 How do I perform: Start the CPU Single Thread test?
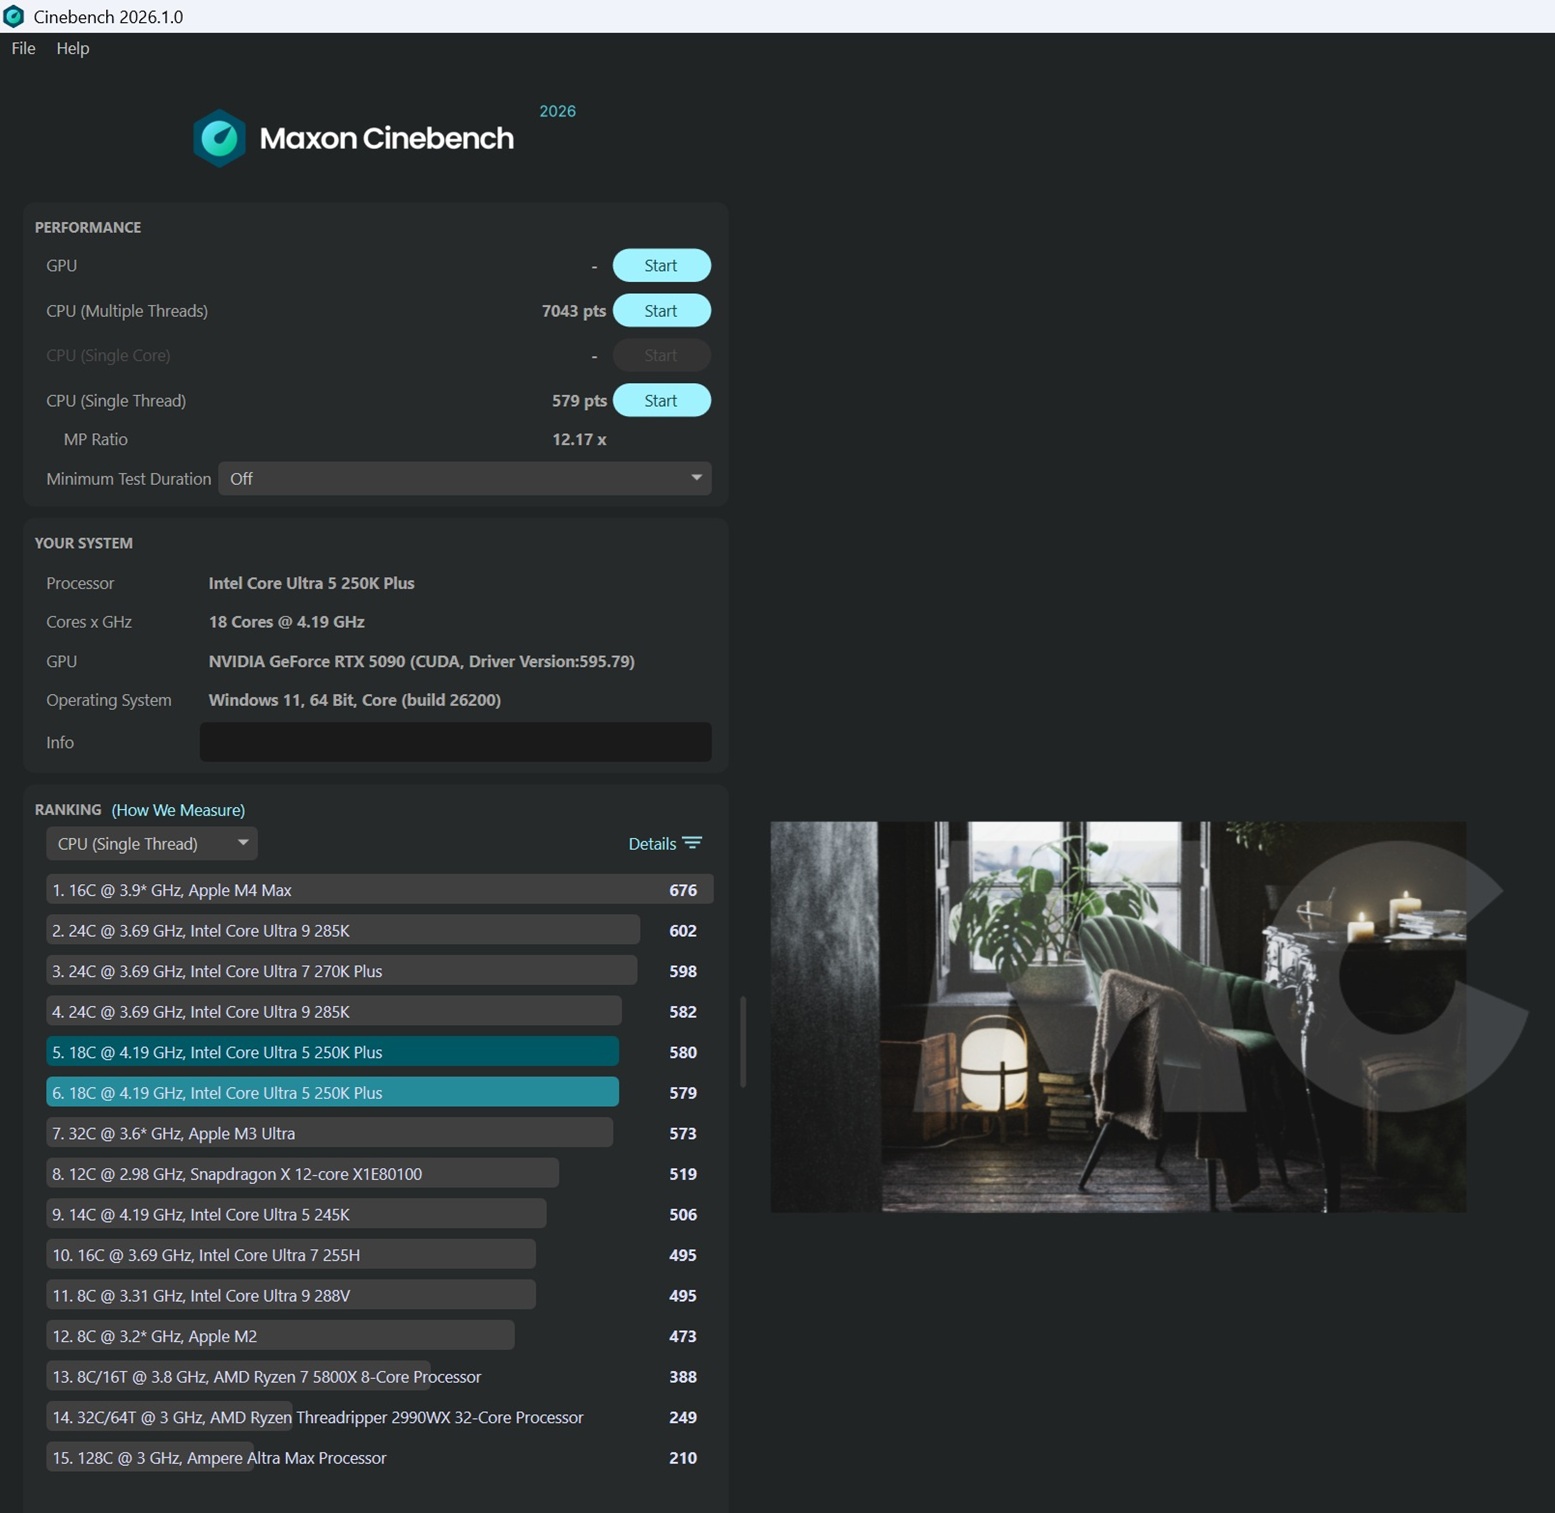pyautogui.click(x=661, y=400)
